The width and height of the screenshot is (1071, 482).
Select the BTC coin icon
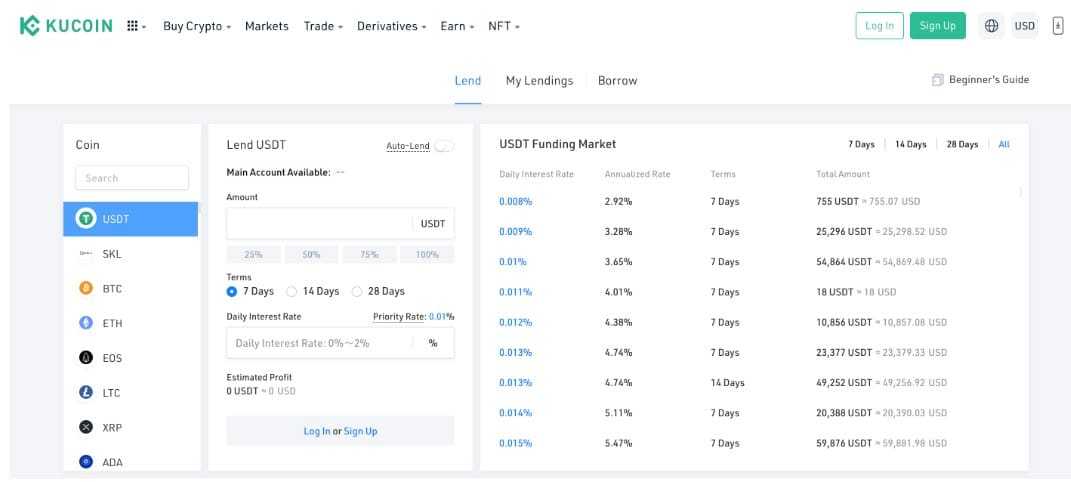point(86,288)
